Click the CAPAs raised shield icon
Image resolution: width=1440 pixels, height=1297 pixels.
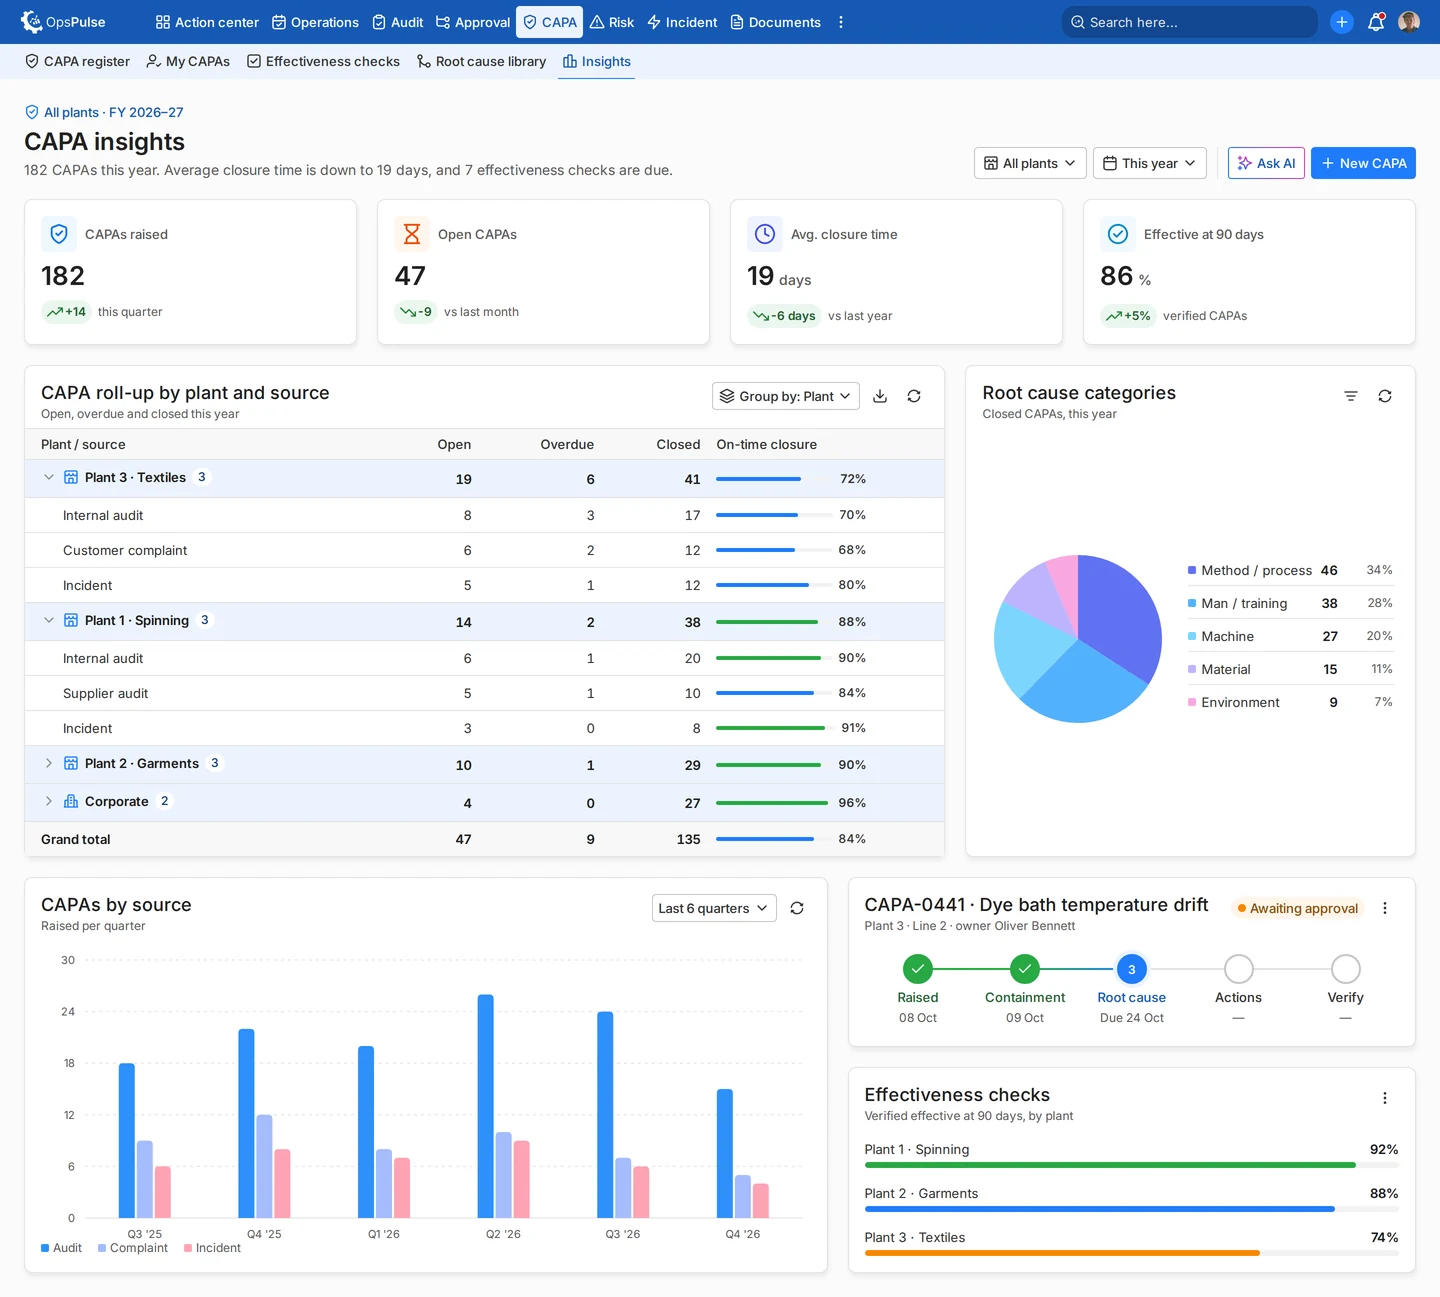click(59, 234)
